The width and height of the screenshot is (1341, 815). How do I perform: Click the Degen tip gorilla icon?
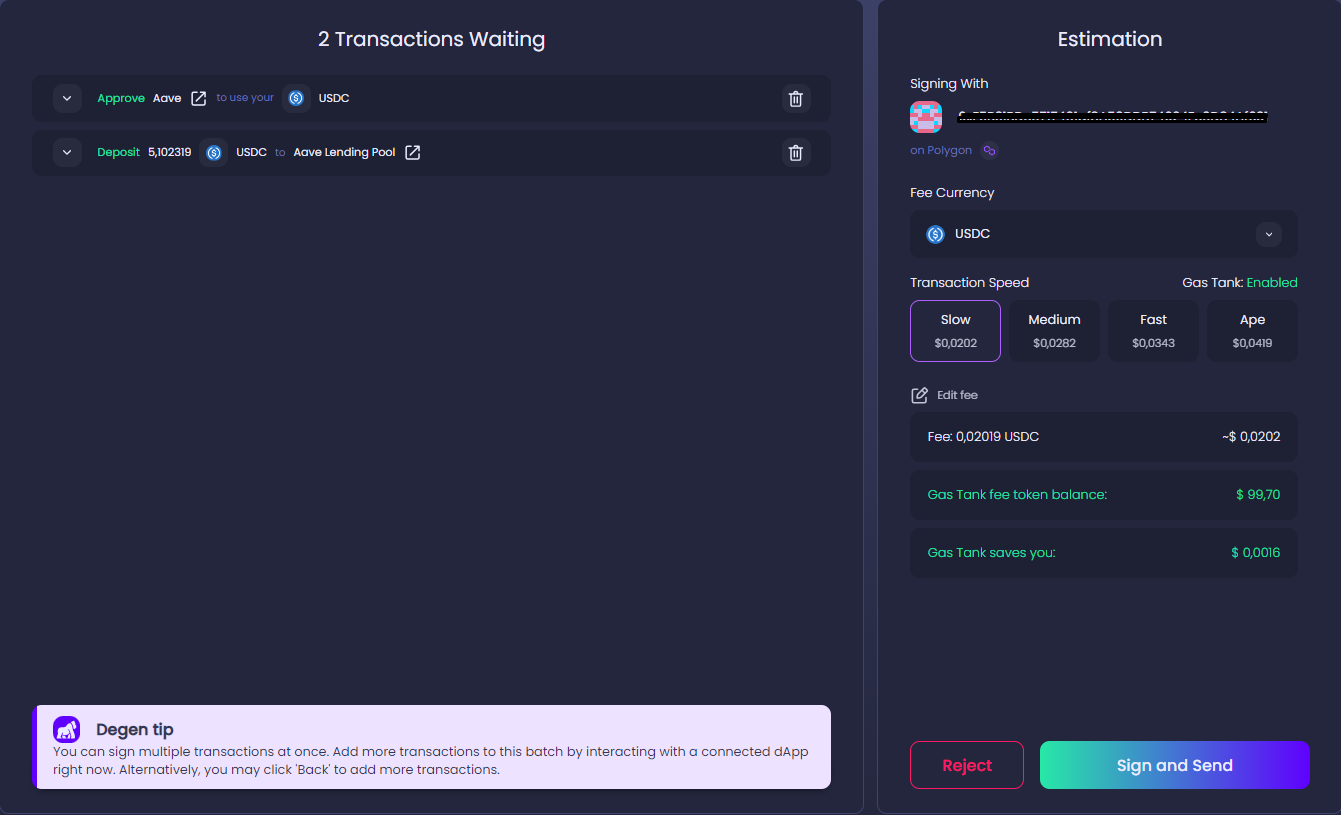coord(67,729)
